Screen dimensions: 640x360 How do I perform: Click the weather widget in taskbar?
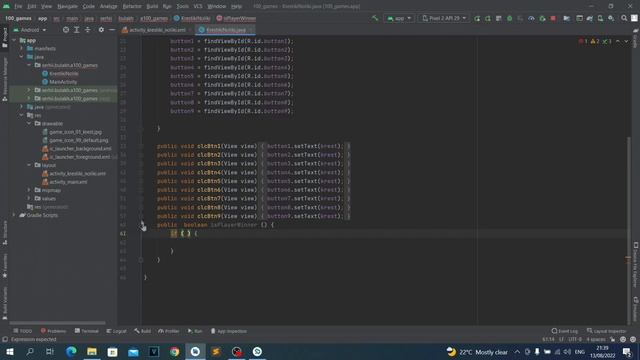click(x=477, y=352)
